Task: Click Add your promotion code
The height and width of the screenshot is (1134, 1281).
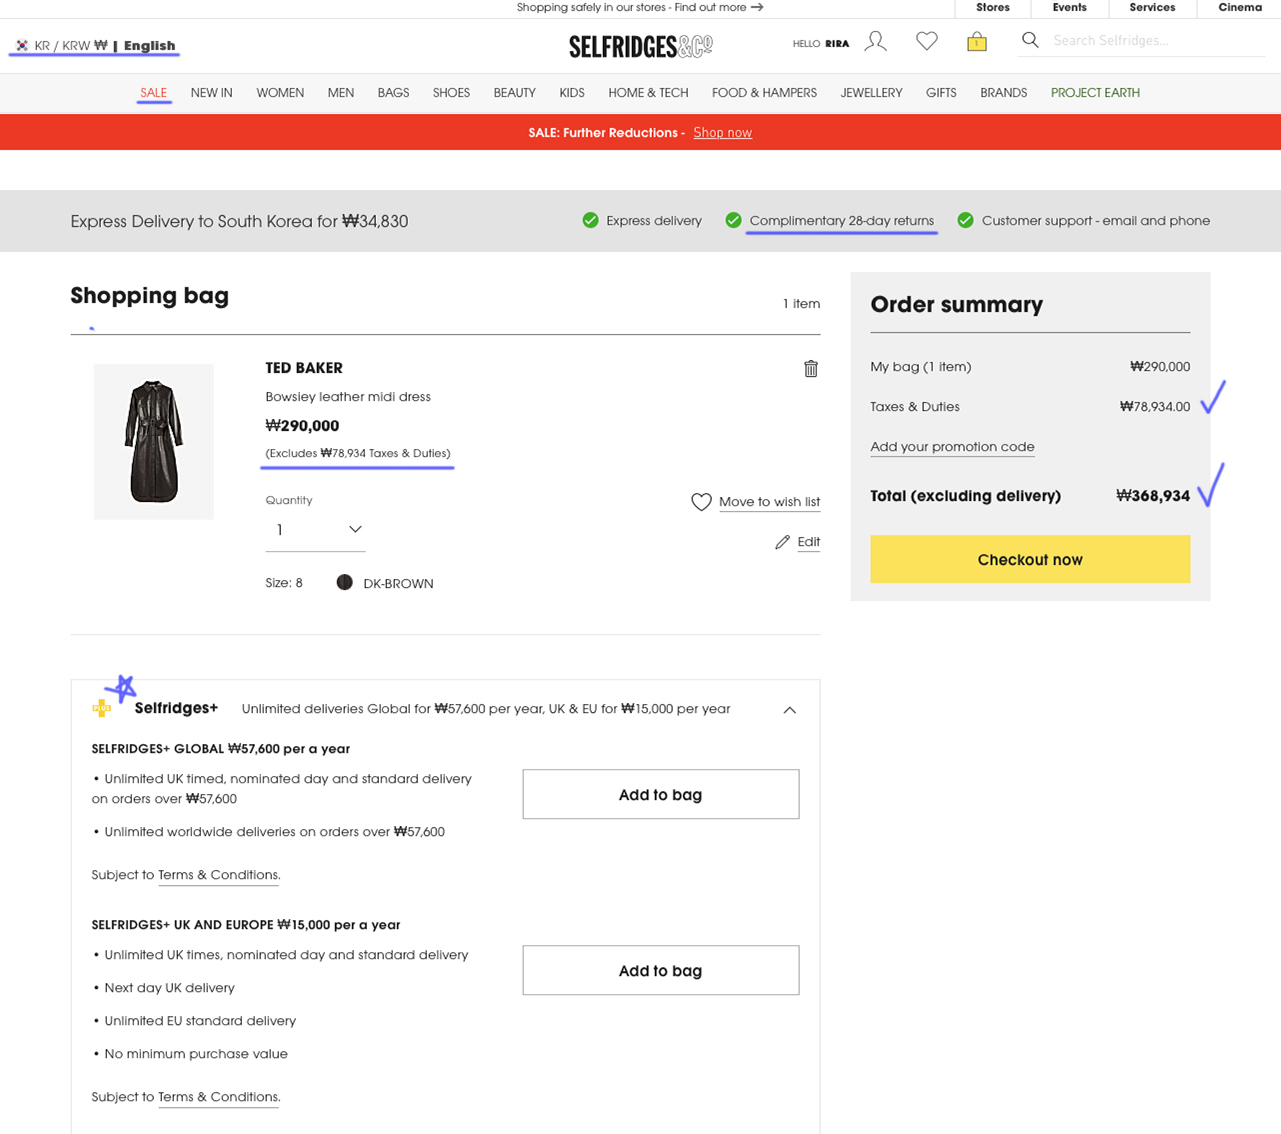Action: [x=952, y=447]
